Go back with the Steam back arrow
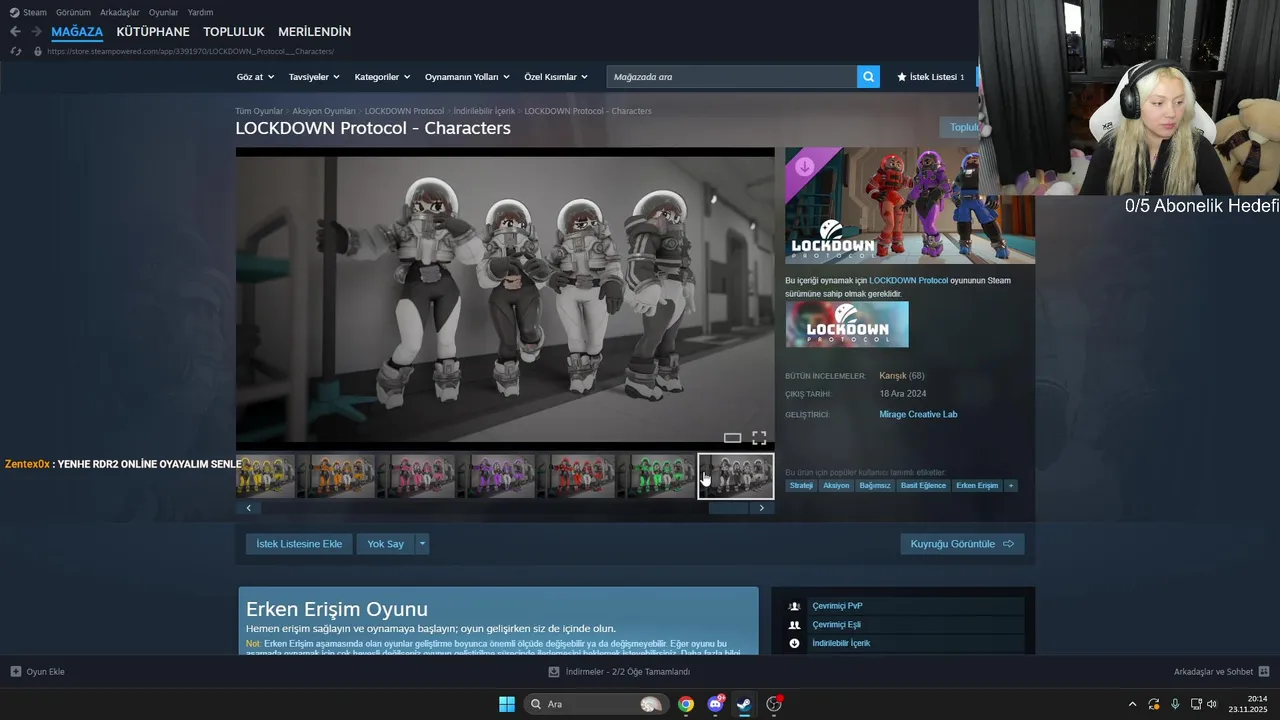 point(15,32)
